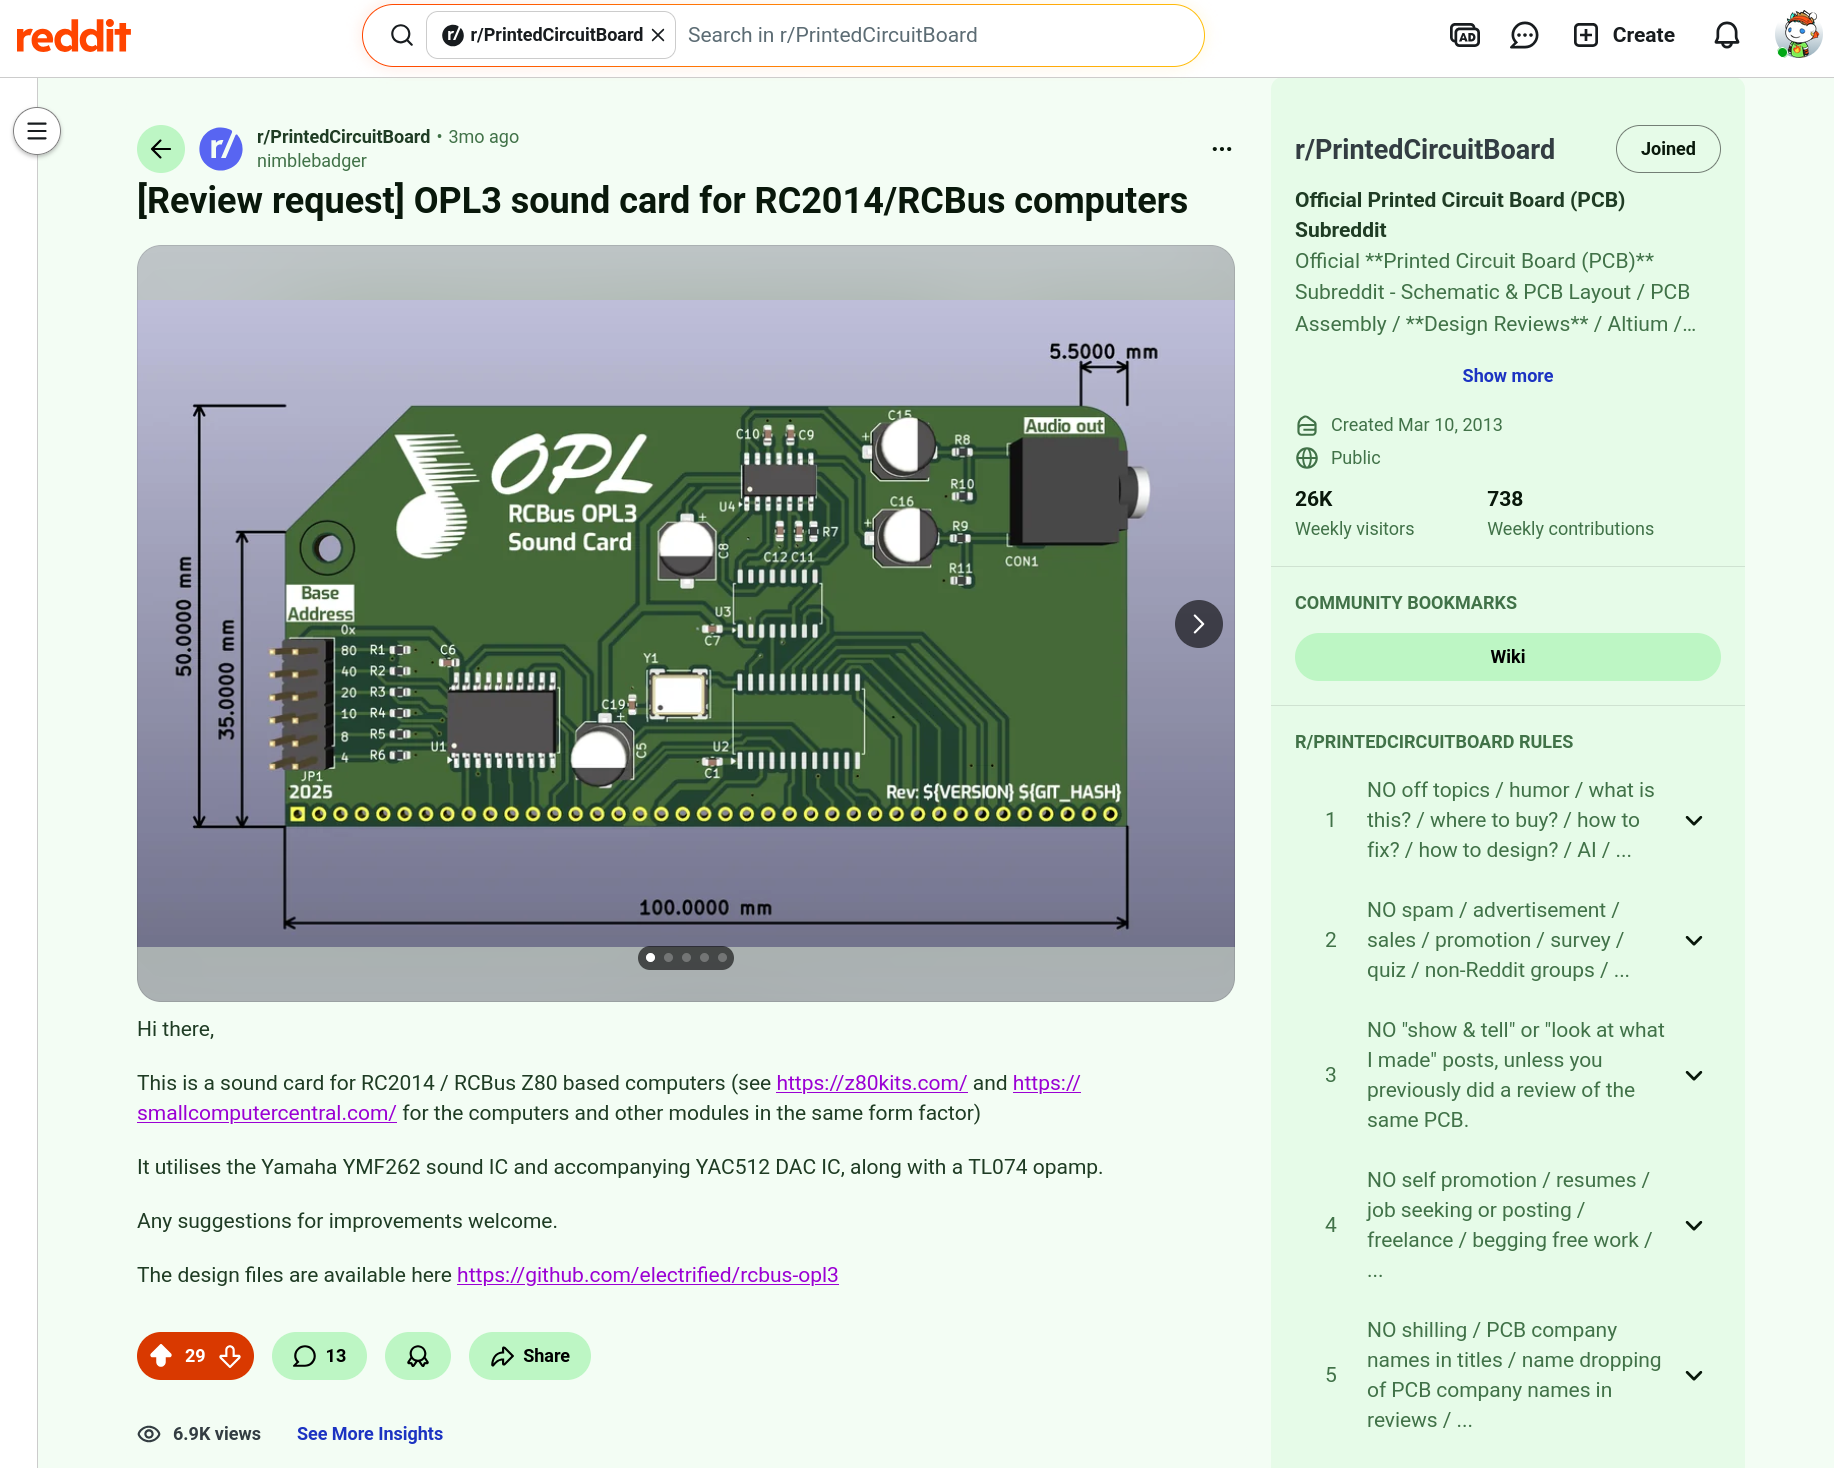Viewport: 1834px width, 1468px height.
Task: Open the community Wiki bookmark
Action: pos(1507,657)
